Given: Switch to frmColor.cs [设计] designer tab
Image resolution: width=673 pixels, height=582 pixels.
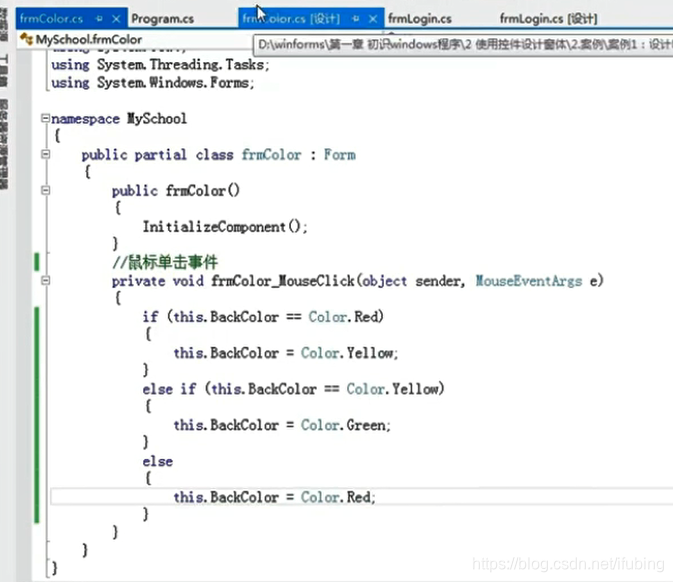Looking at the screenshot, I should [291, 19].
